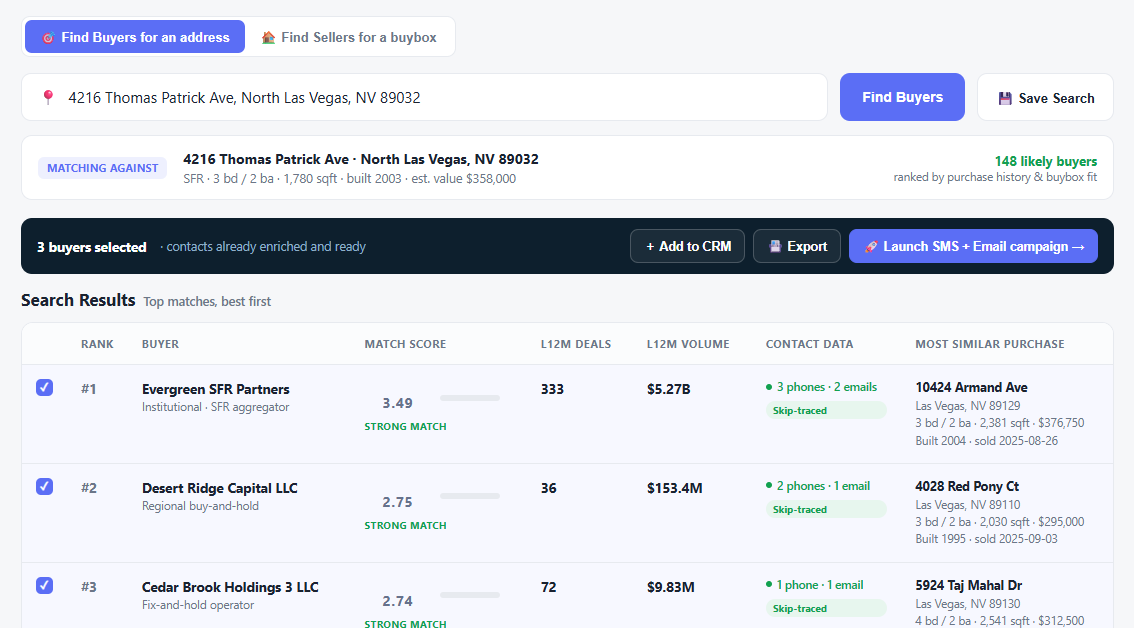Click the RANK column header

pos(97,344)
